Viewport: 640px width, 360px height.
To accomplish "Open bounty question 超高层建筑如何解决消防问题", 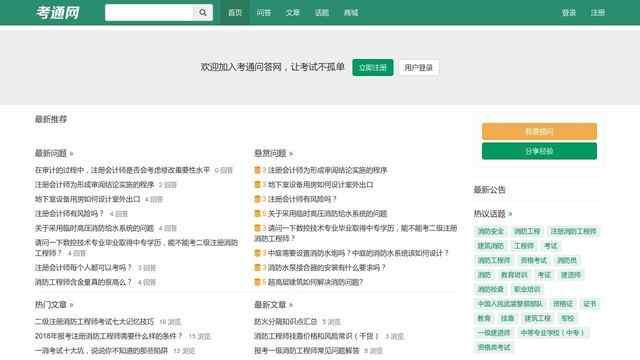I will [x=316, y=282].
